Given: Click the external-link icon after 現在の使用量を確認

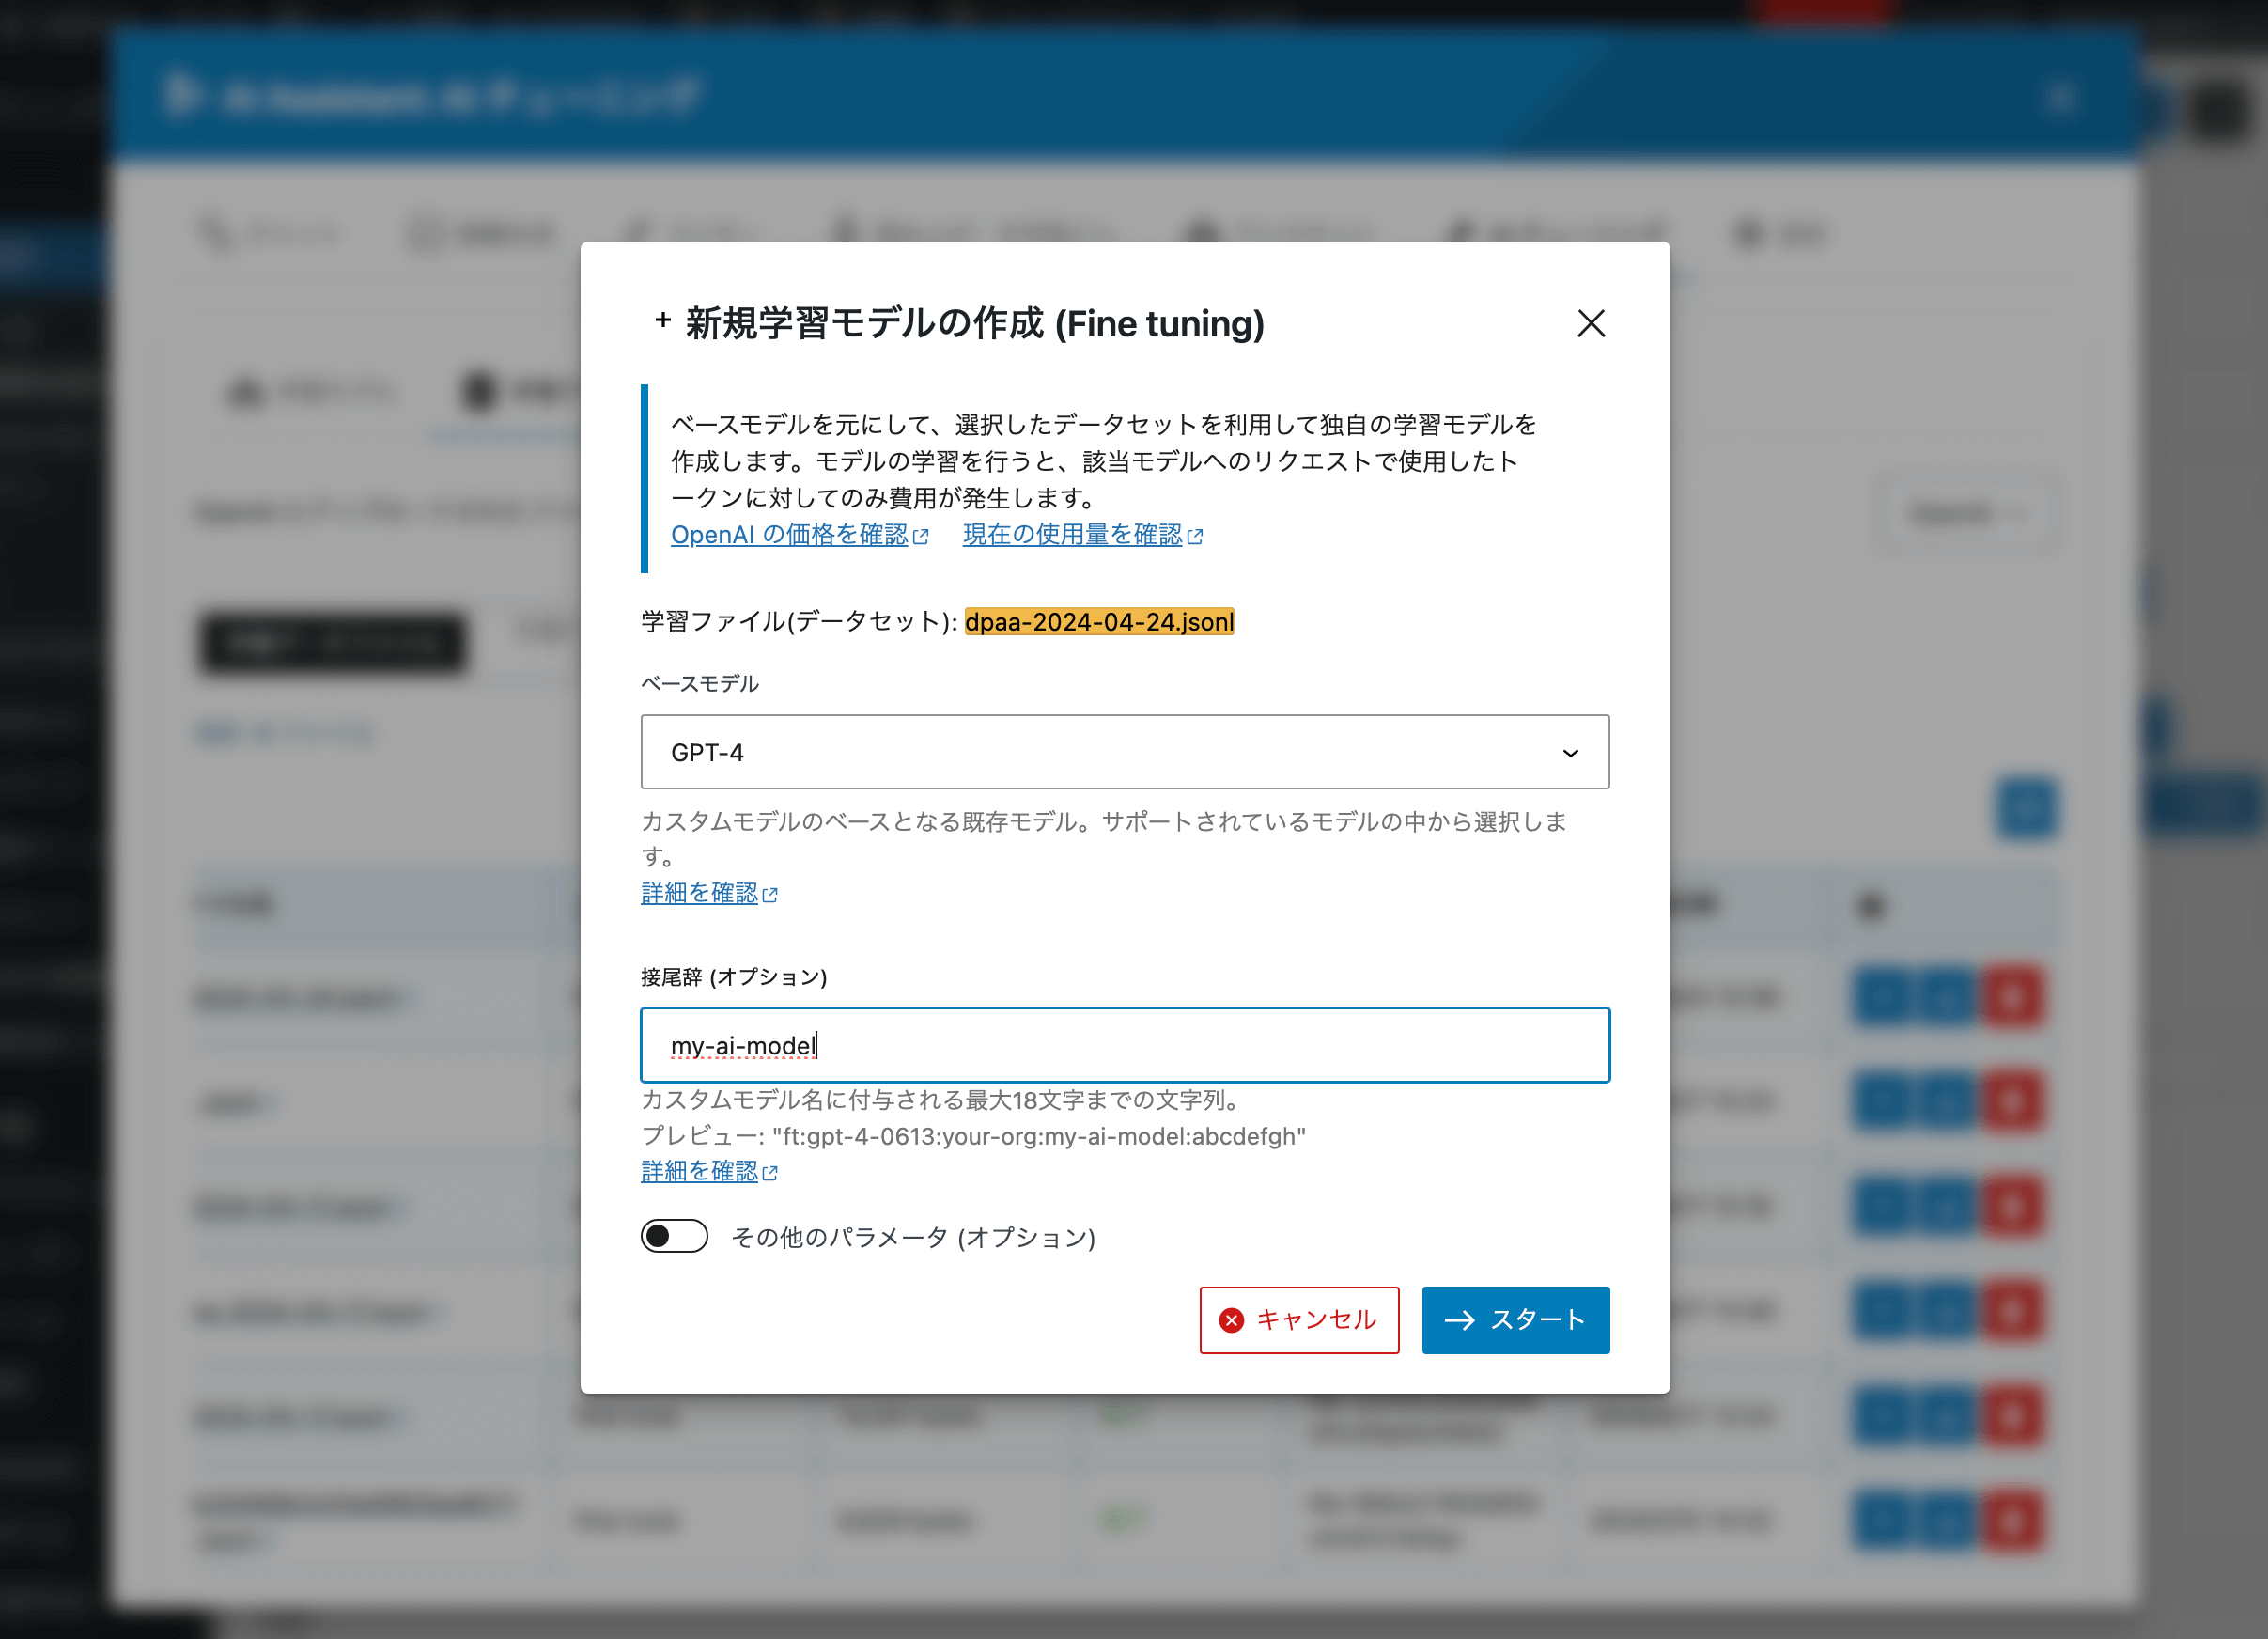Looking at the screenshot, I should coord(1195,537).
